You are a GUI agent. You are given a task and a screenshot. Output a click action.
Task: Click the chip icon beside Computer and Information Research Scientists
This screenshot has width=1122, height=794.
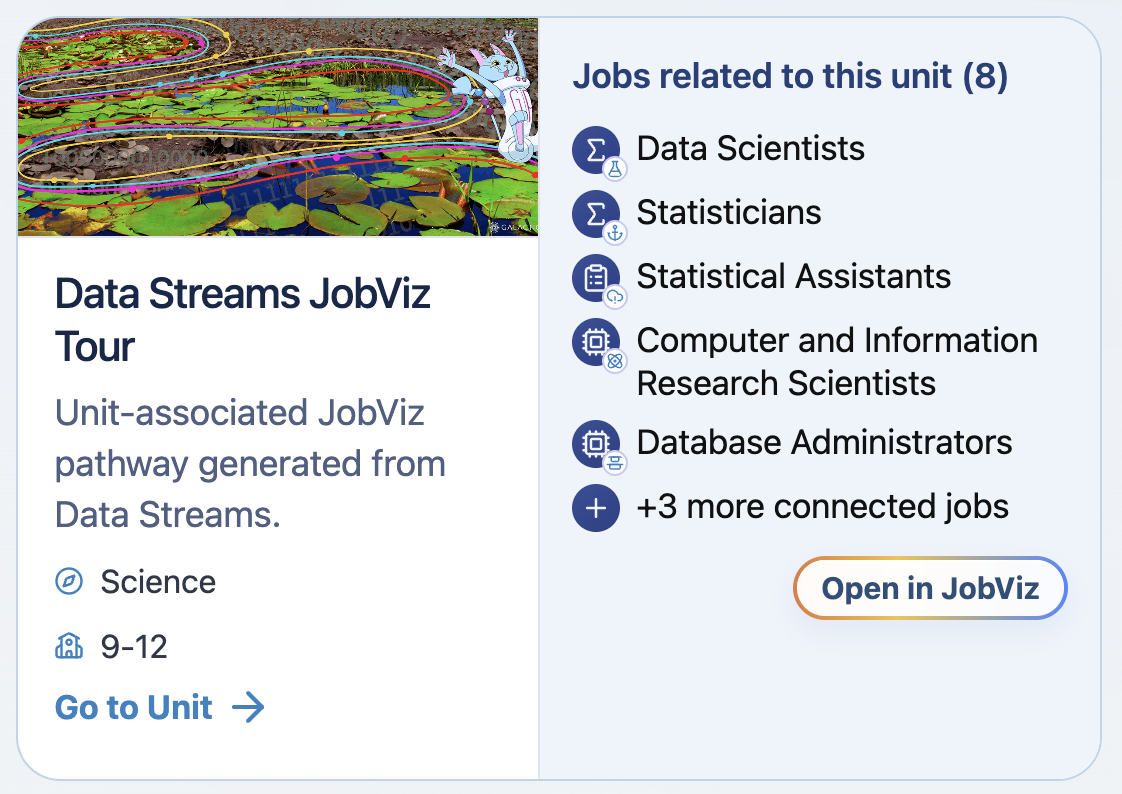point(595,342)
